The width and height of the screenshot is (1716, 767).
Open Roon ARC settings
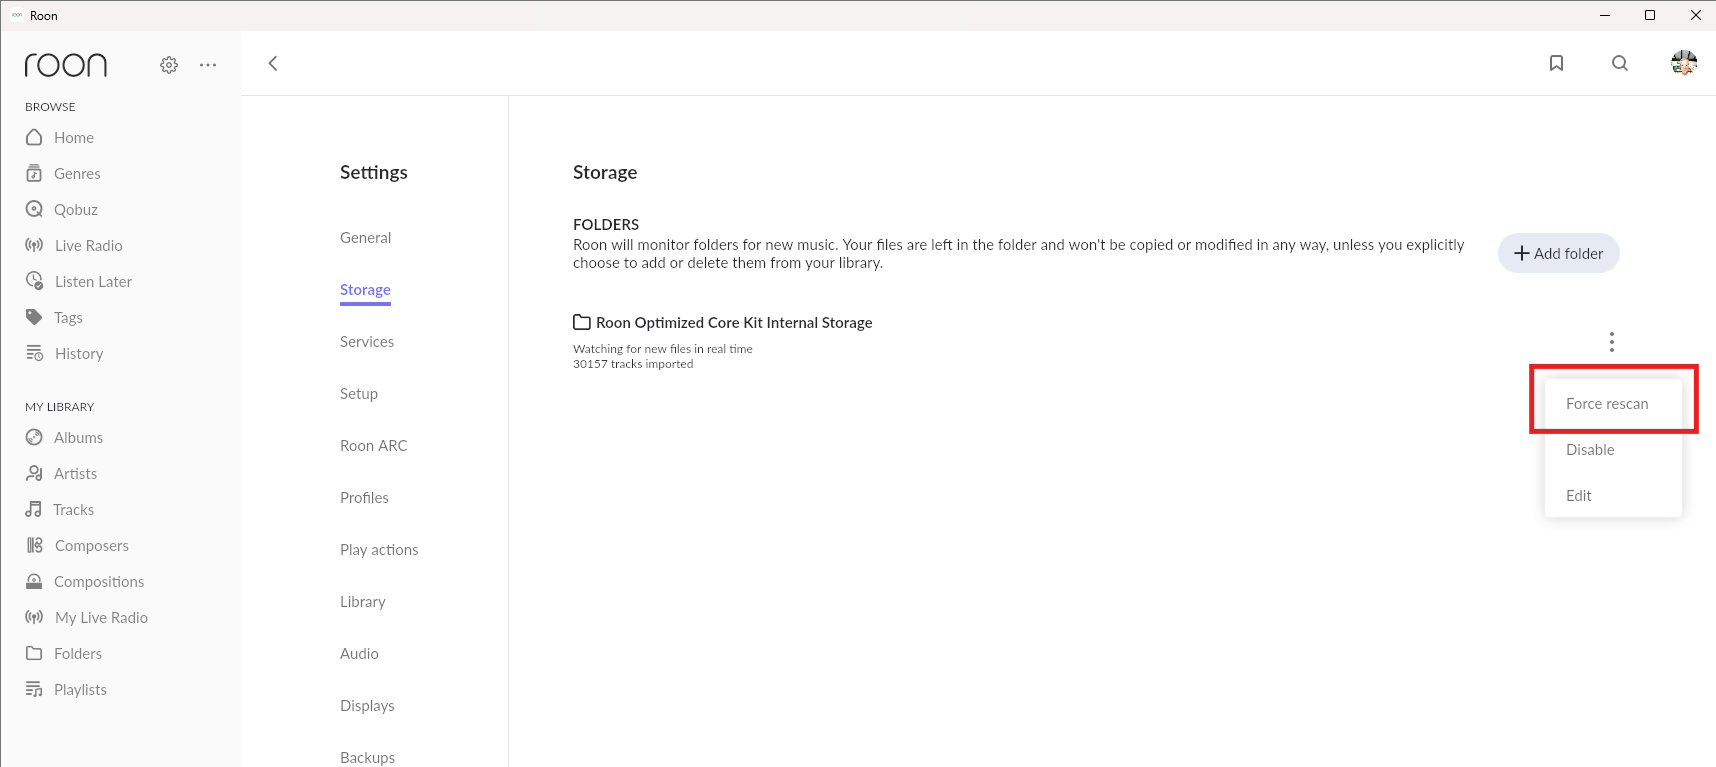(x=374, y=446)
